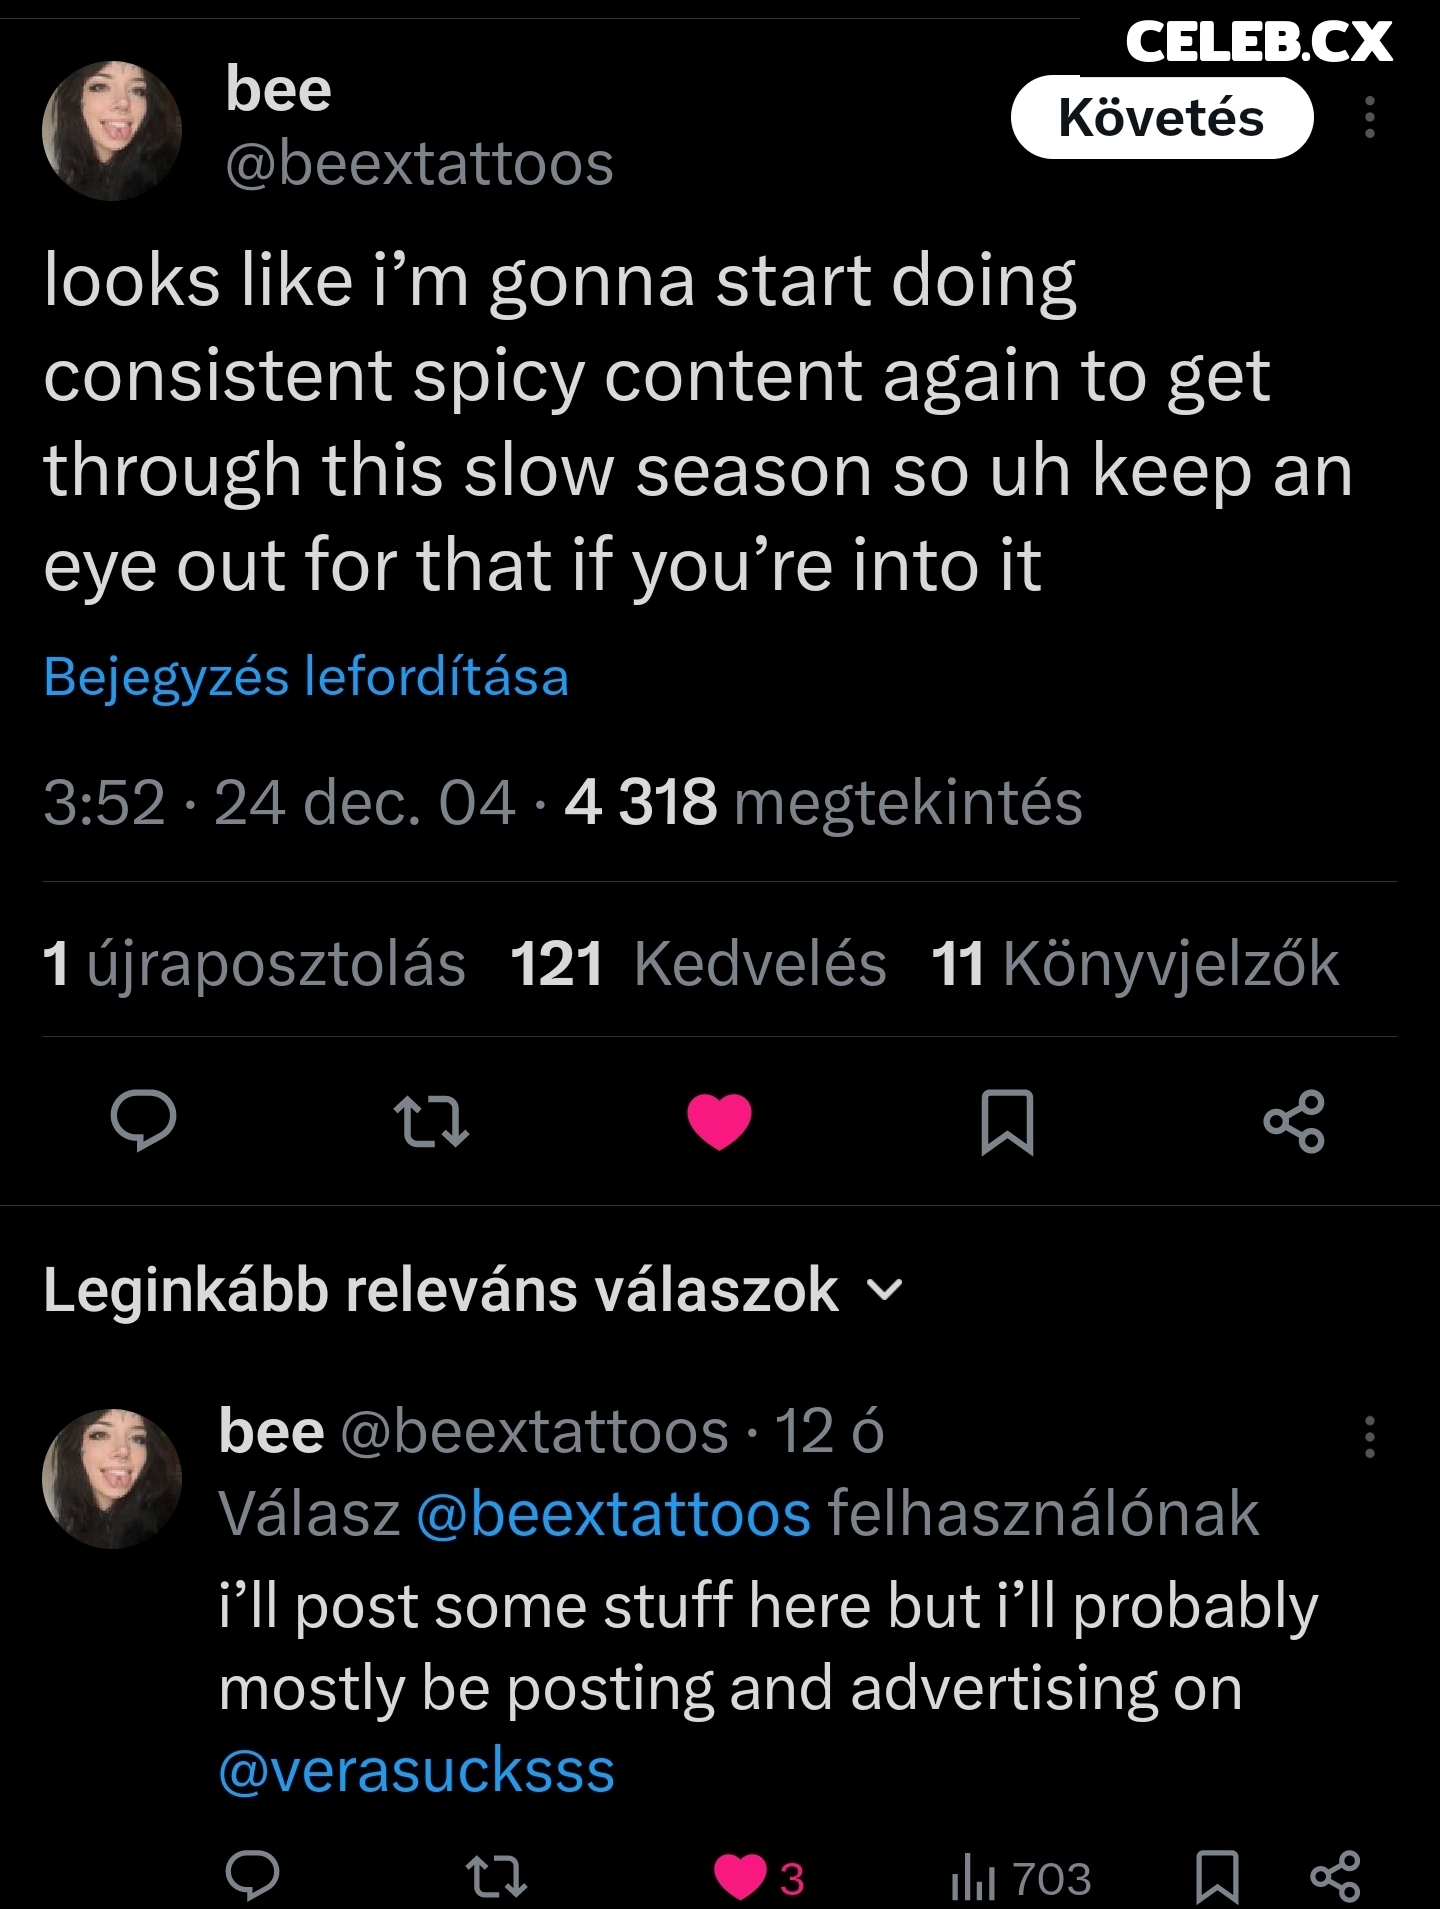Unlike the main post's pink heart
Screen dimensions: 1440x1909
pos(719,1121)
